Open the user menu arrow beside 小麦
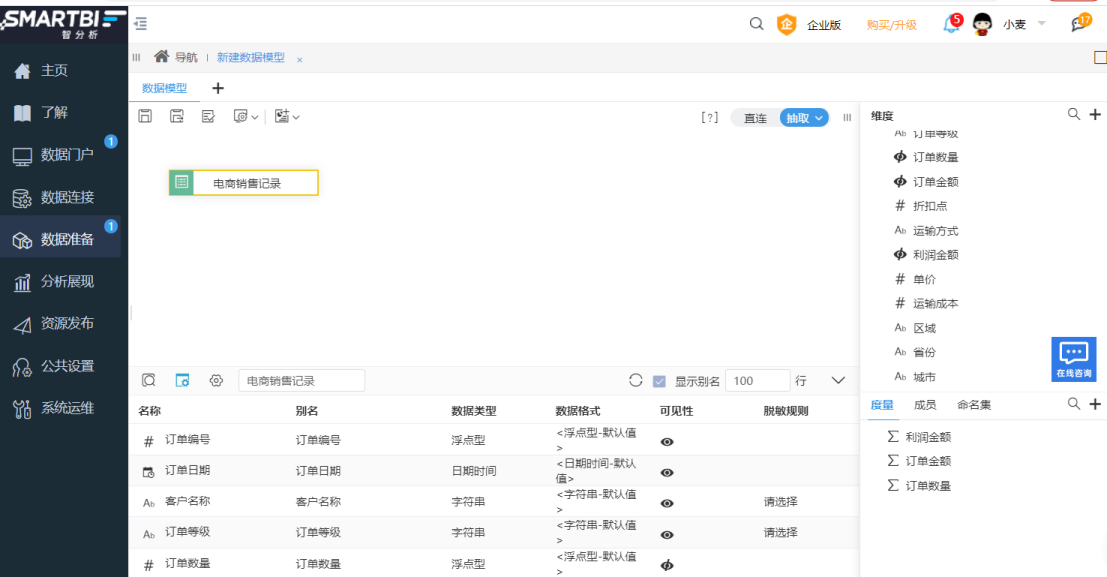This screenshot has height=577, width=1107. 1041,24
